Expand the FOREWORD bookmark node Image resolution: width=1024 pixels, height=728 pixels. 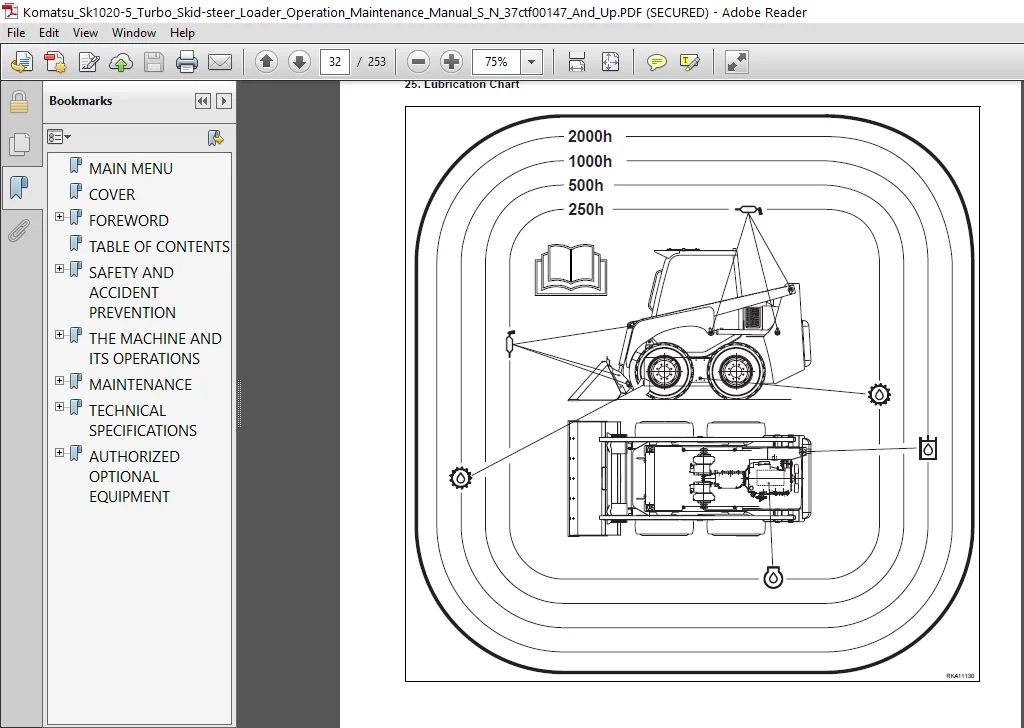(59, 217)
